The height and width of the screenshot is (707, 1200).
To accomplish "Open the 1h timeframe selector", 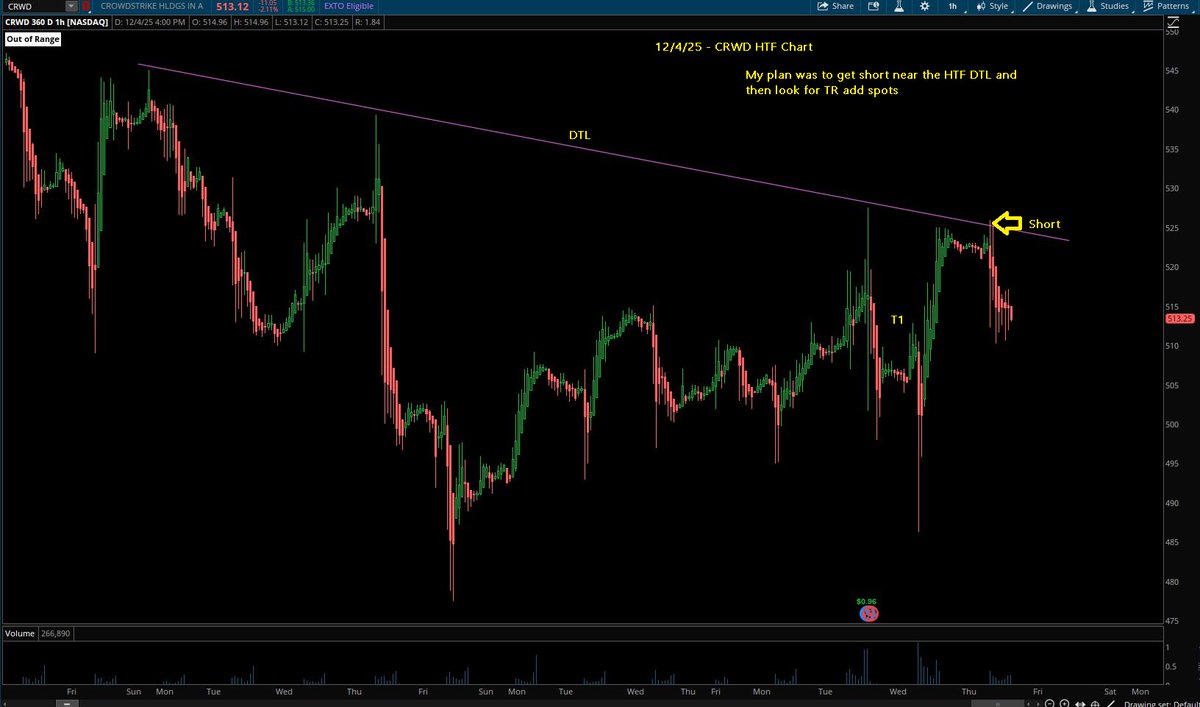I will [x=953, y=6].
